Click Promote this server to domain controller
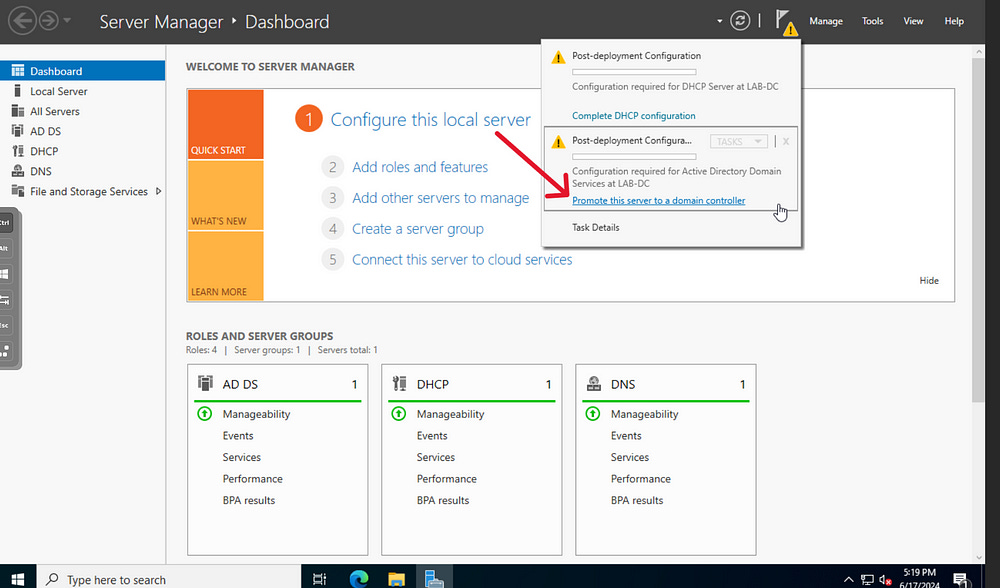The height and width of the screenshot is (588, 1000). (x=658, y=200)
